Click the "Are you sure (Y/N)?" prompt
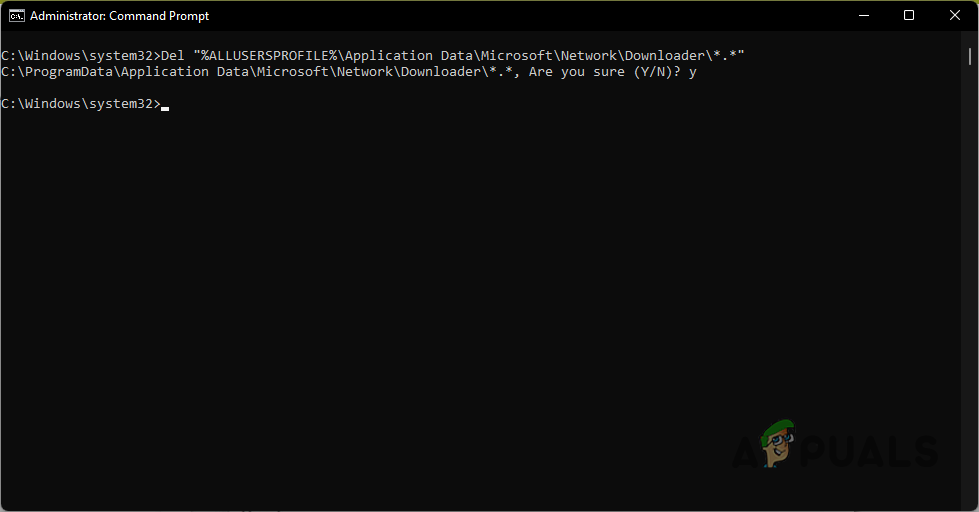 coord(605,72)
